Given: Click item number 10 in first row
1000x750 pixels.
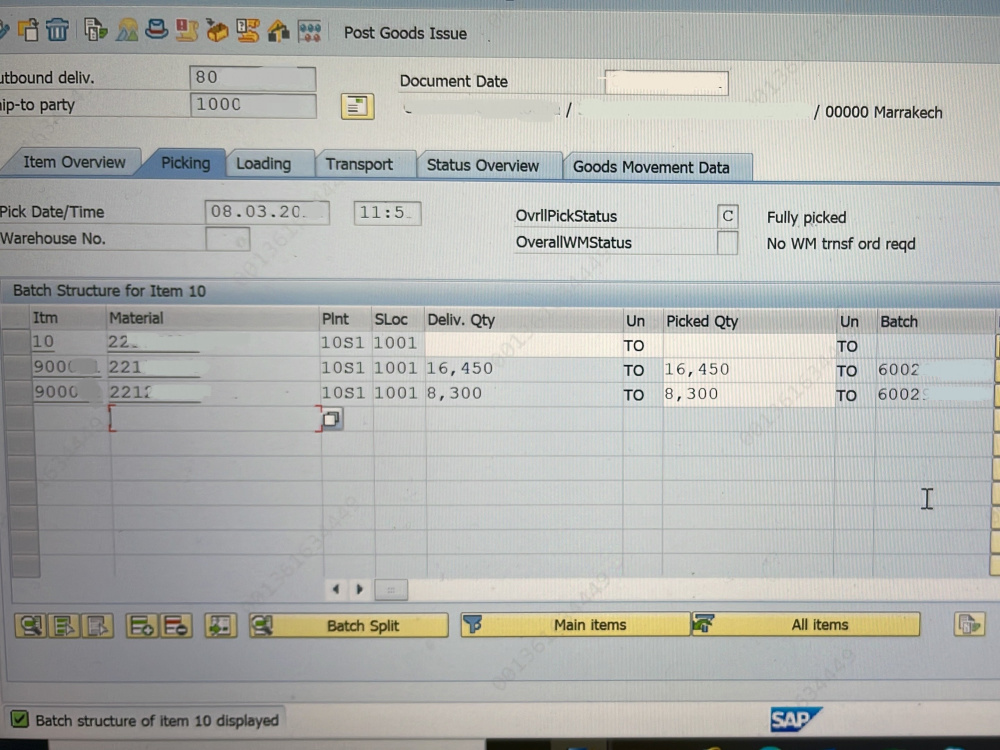Looking at the screenshot, I should coord(43,342).
